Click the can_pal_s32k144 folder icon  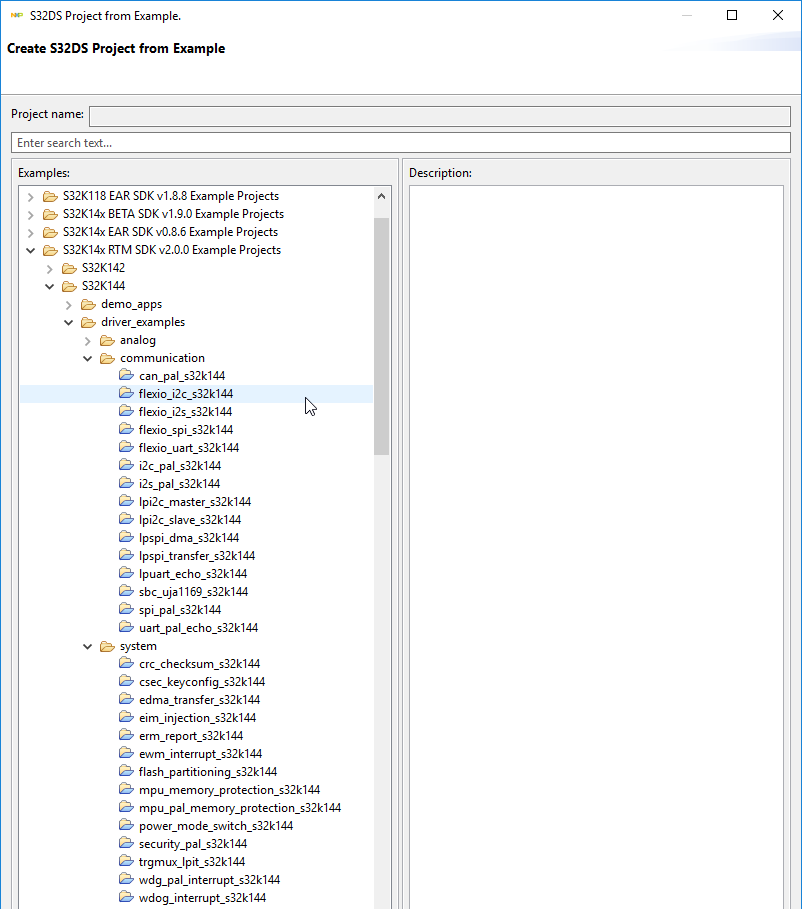point(126,376)
